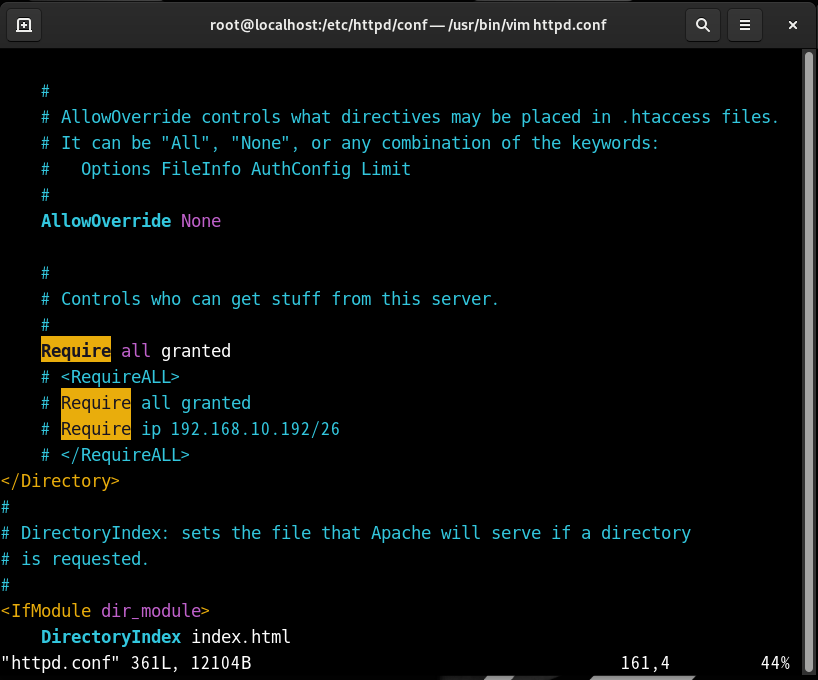
Task: Click the 'dir_module' module name
Action: tap(151, 611)
